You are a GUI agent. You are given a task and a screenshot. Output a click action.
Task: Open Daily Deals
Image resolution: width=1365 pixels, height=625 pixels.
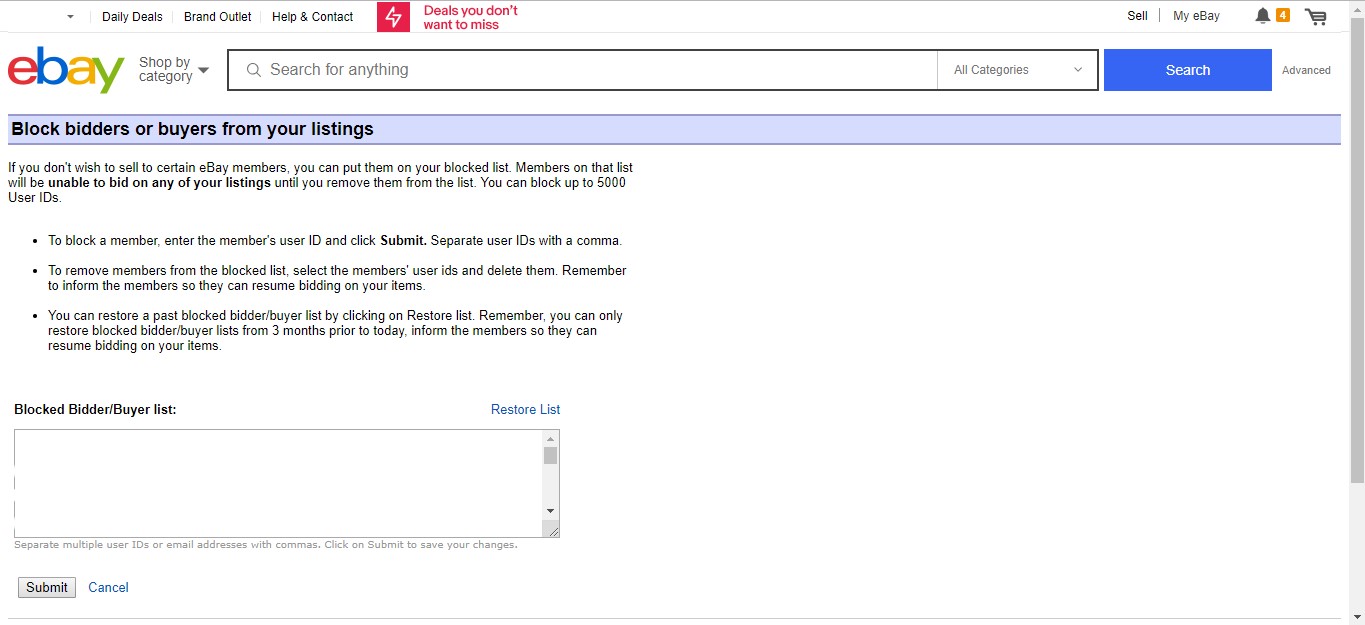coord(132,17)
